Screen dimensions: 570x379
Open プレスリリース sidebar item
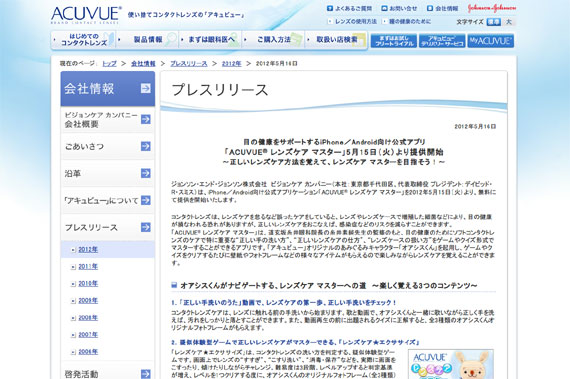click(108, 227)
